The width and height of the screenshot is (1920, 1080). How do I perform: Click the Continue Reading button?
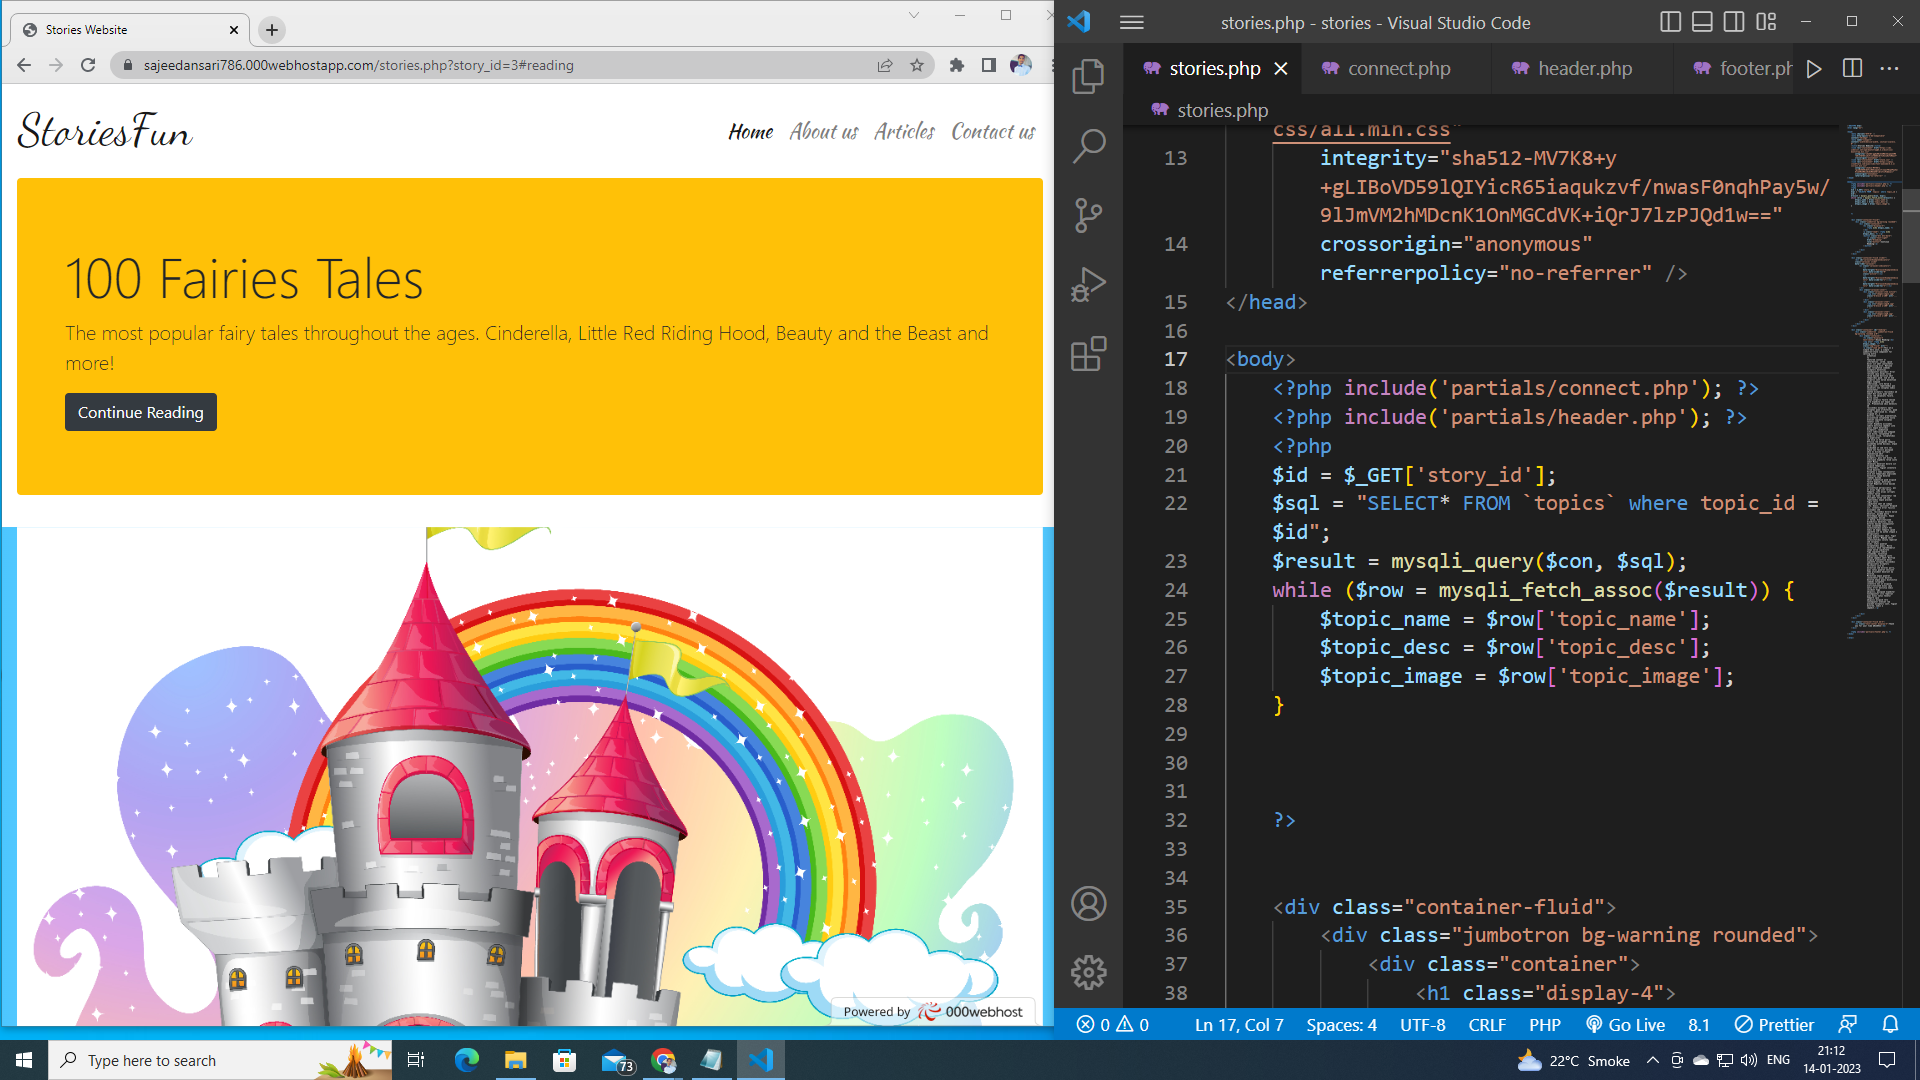(140, 411)
